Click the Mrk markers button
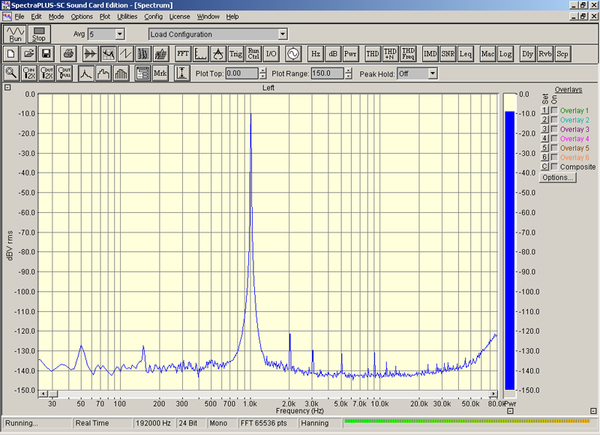 click(x=160, y=73)
